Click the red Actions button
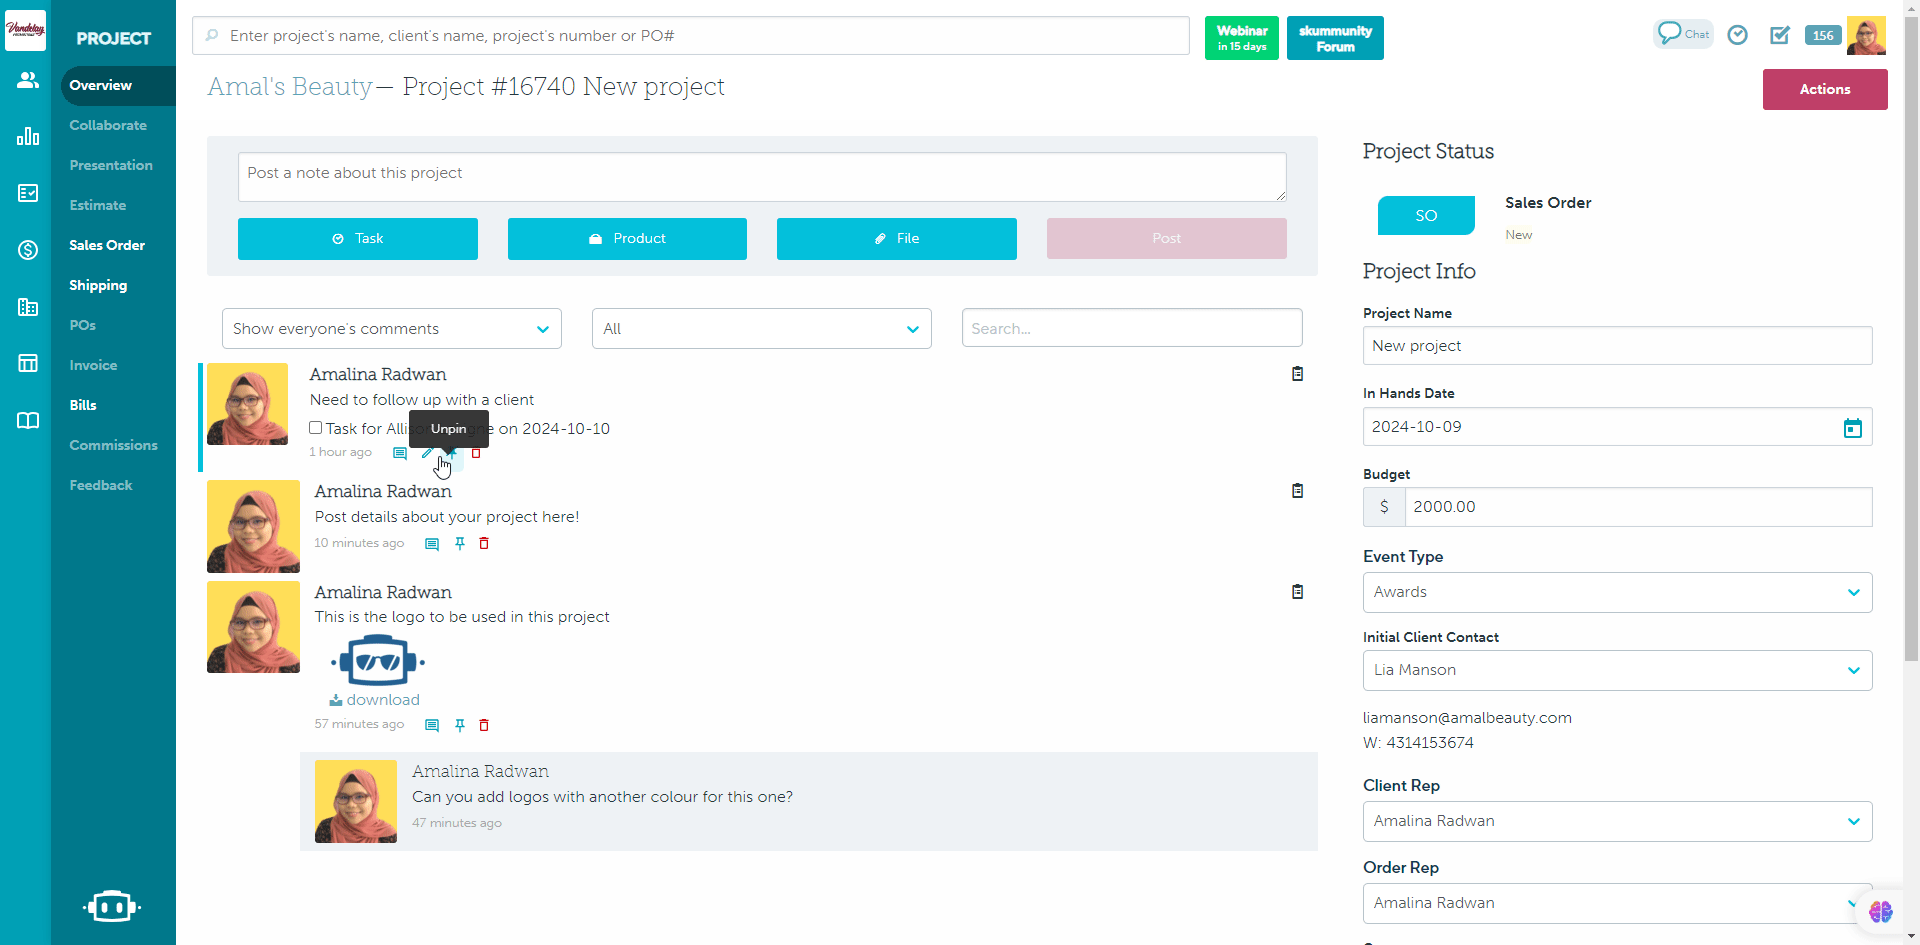 [1824, 89]
